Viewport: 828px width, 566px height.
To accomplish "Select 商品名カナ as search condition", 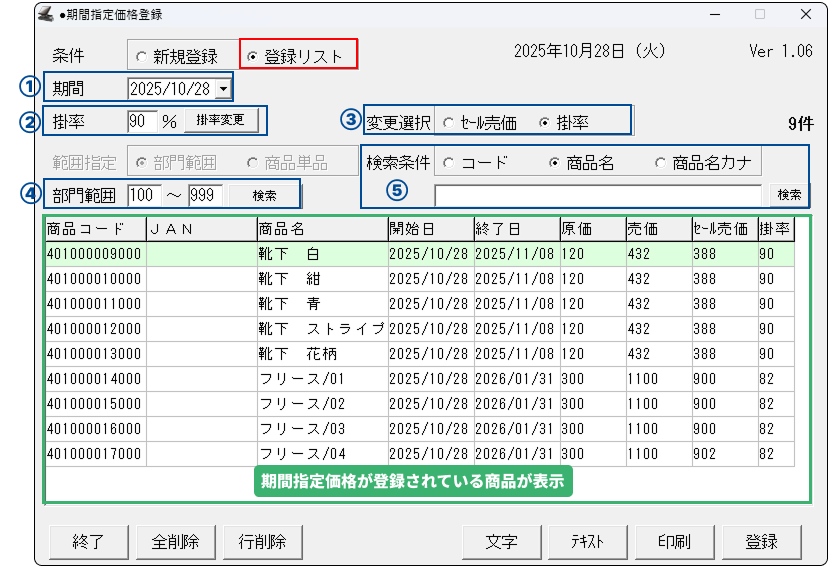I will tap(659, 163).
